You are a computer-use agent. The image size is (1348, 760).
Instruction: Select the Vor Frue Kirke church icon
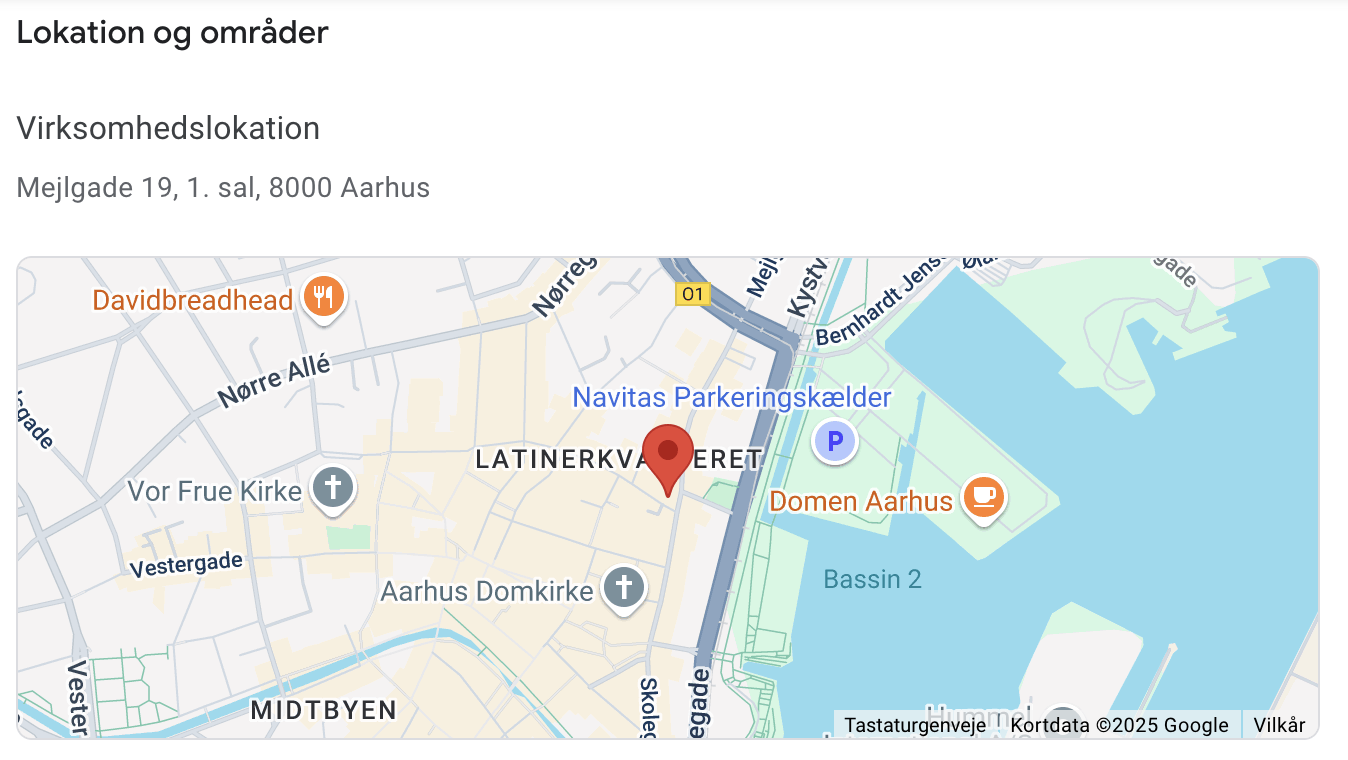pos(332,490)
